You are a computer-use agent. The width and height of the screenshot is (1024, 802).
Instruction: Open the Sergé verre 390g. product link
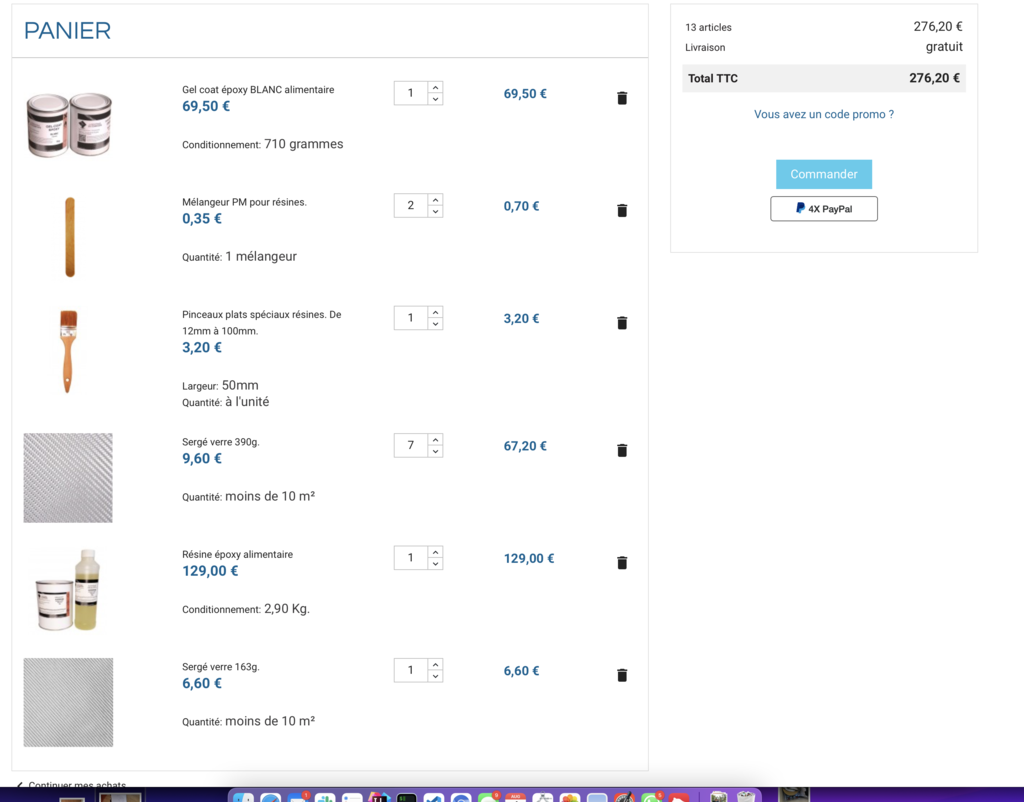pyautogui.click(x=221, y=441)
